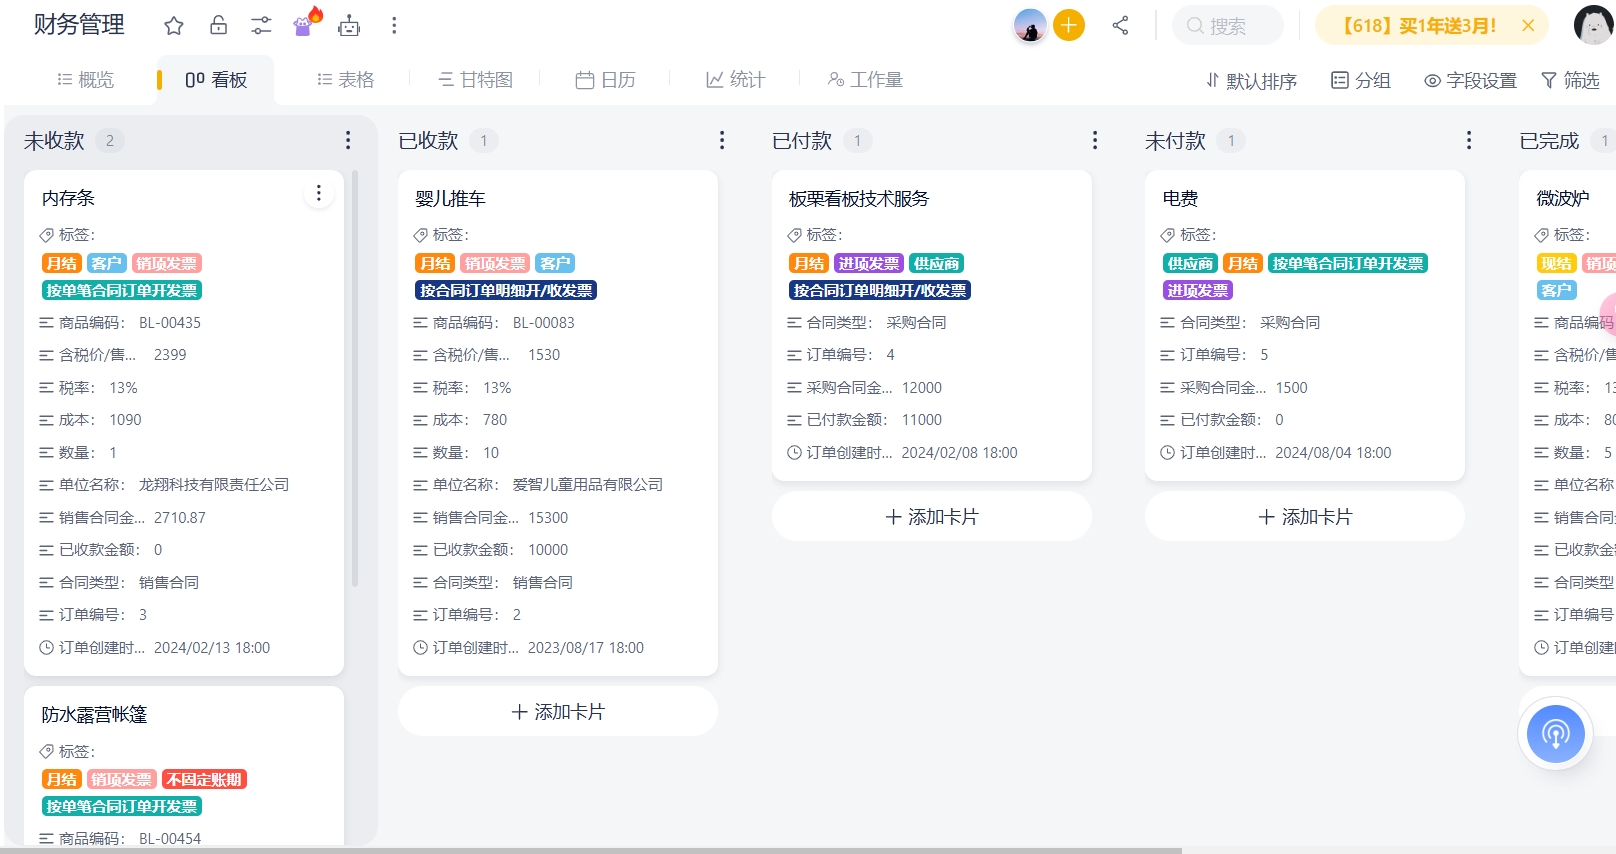Open the 统计 tab
The image size is (1616, 854).
tap(735, 80)
